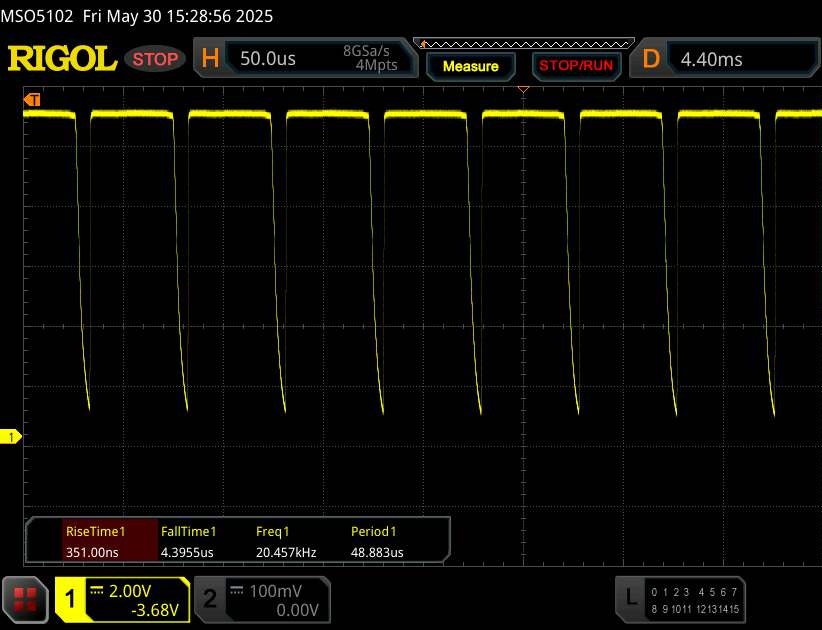The height and width of the screenshot is (630, 822).
Task: Click the red STOP status button
Action: point(156,59)
